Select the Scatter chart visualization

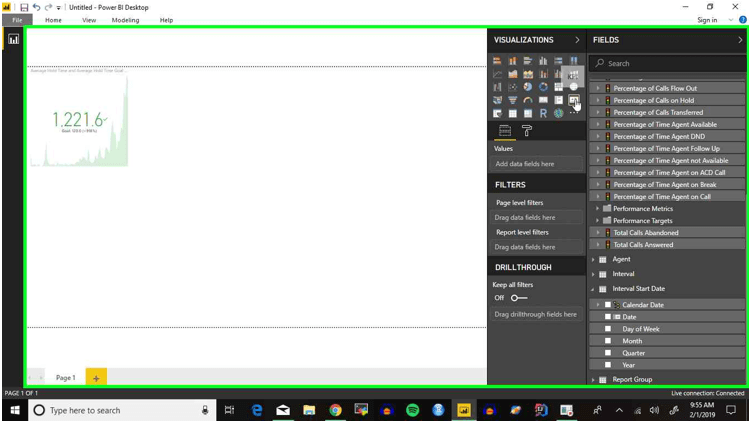click(512, 87)
